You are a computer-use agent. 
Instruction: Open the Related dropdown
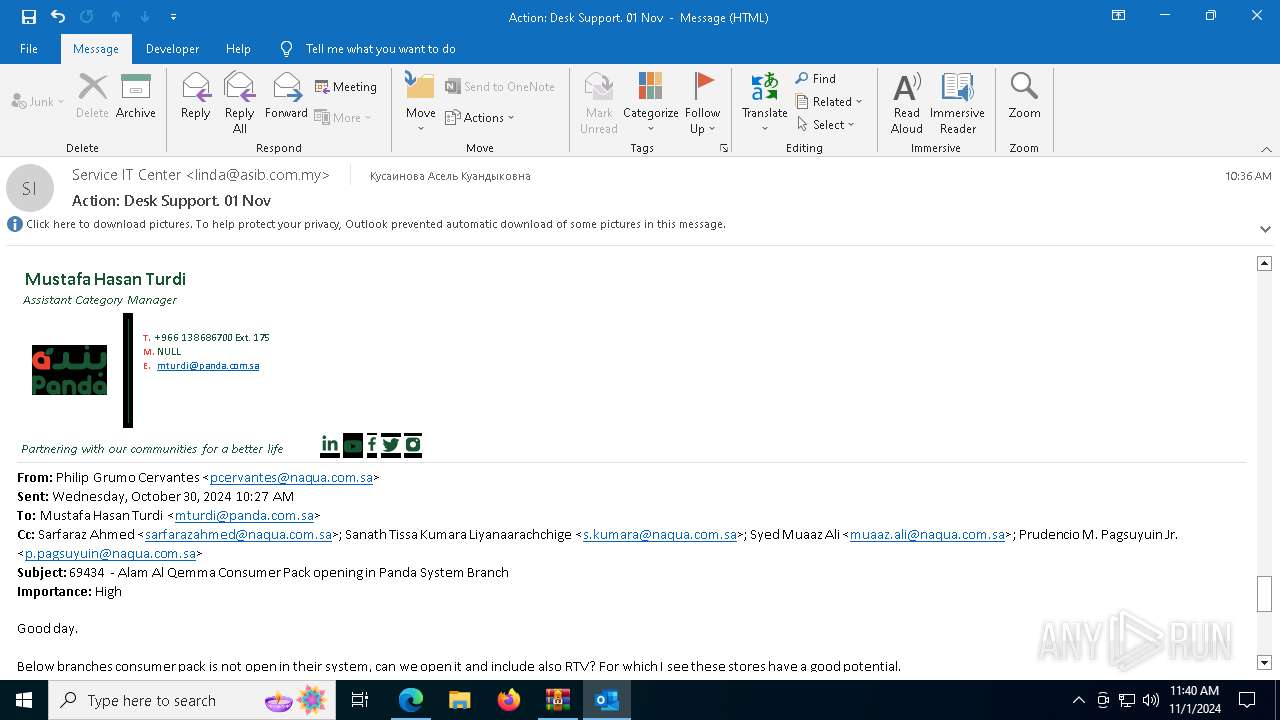[829, 101]
